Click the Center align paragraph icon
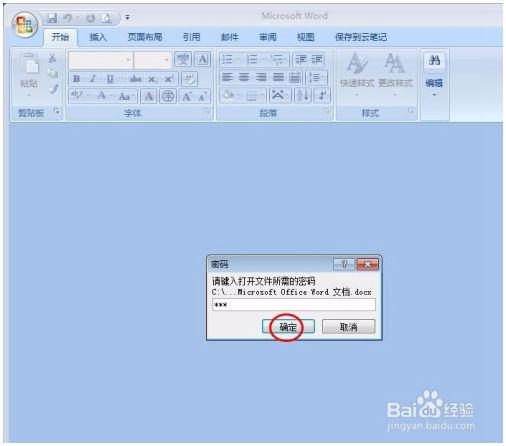This screenshot has width=506, height=446. click(x=244, y=78)
